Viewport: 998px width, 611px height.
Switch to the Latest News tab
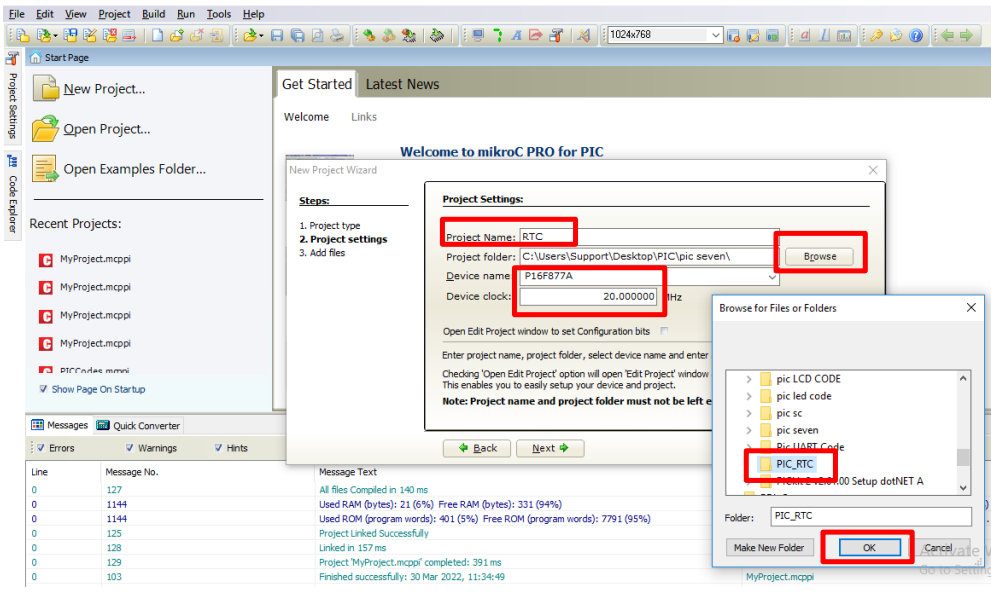point(402,84)
